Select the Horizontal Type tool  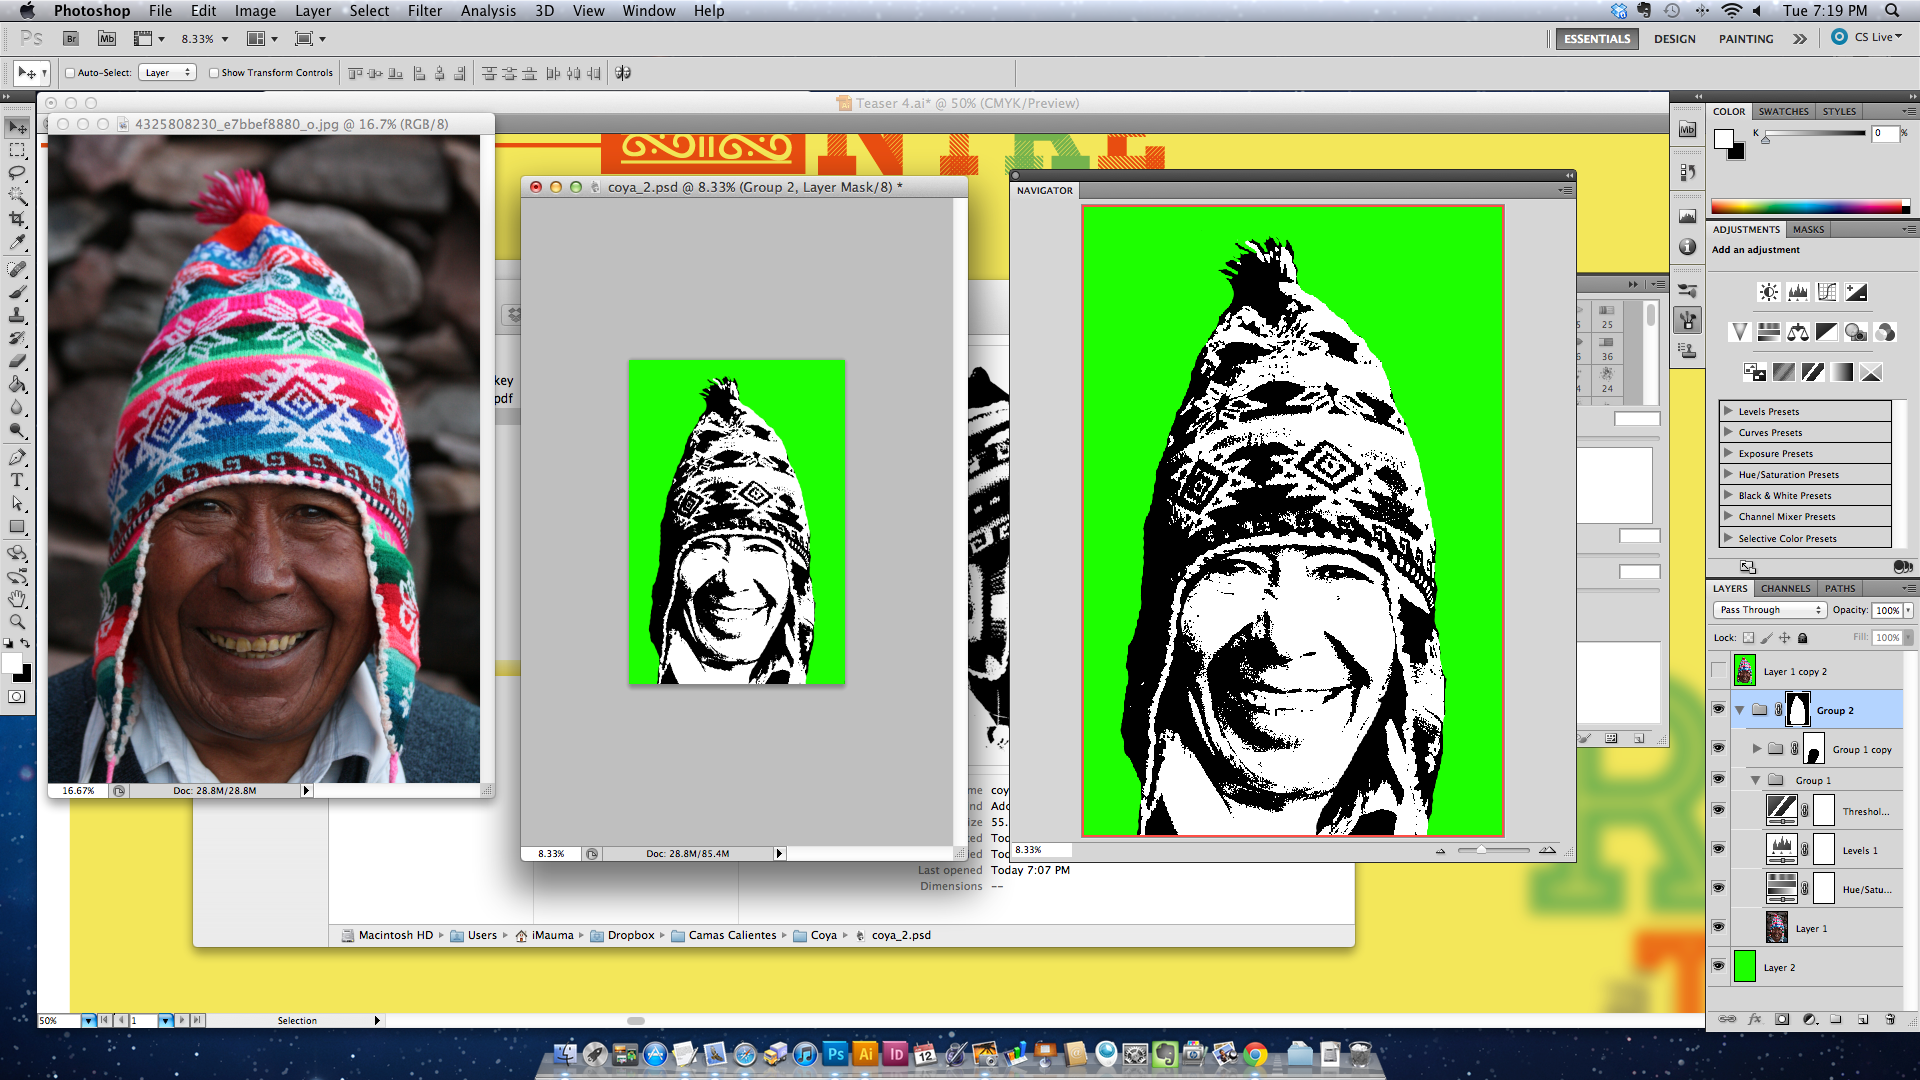point(17,480)
